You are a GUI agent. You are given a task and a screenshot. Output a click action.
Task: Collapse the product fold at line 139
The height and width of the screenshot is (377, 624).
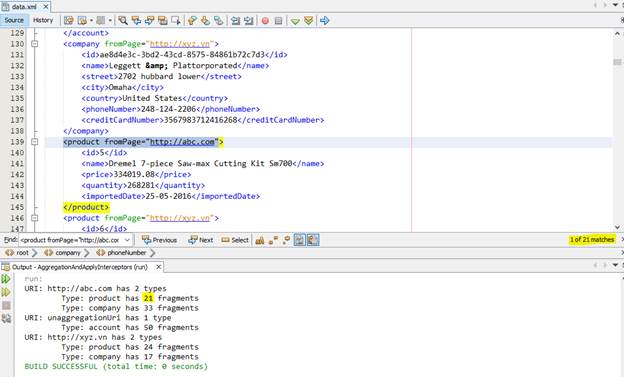pos(35,142)
